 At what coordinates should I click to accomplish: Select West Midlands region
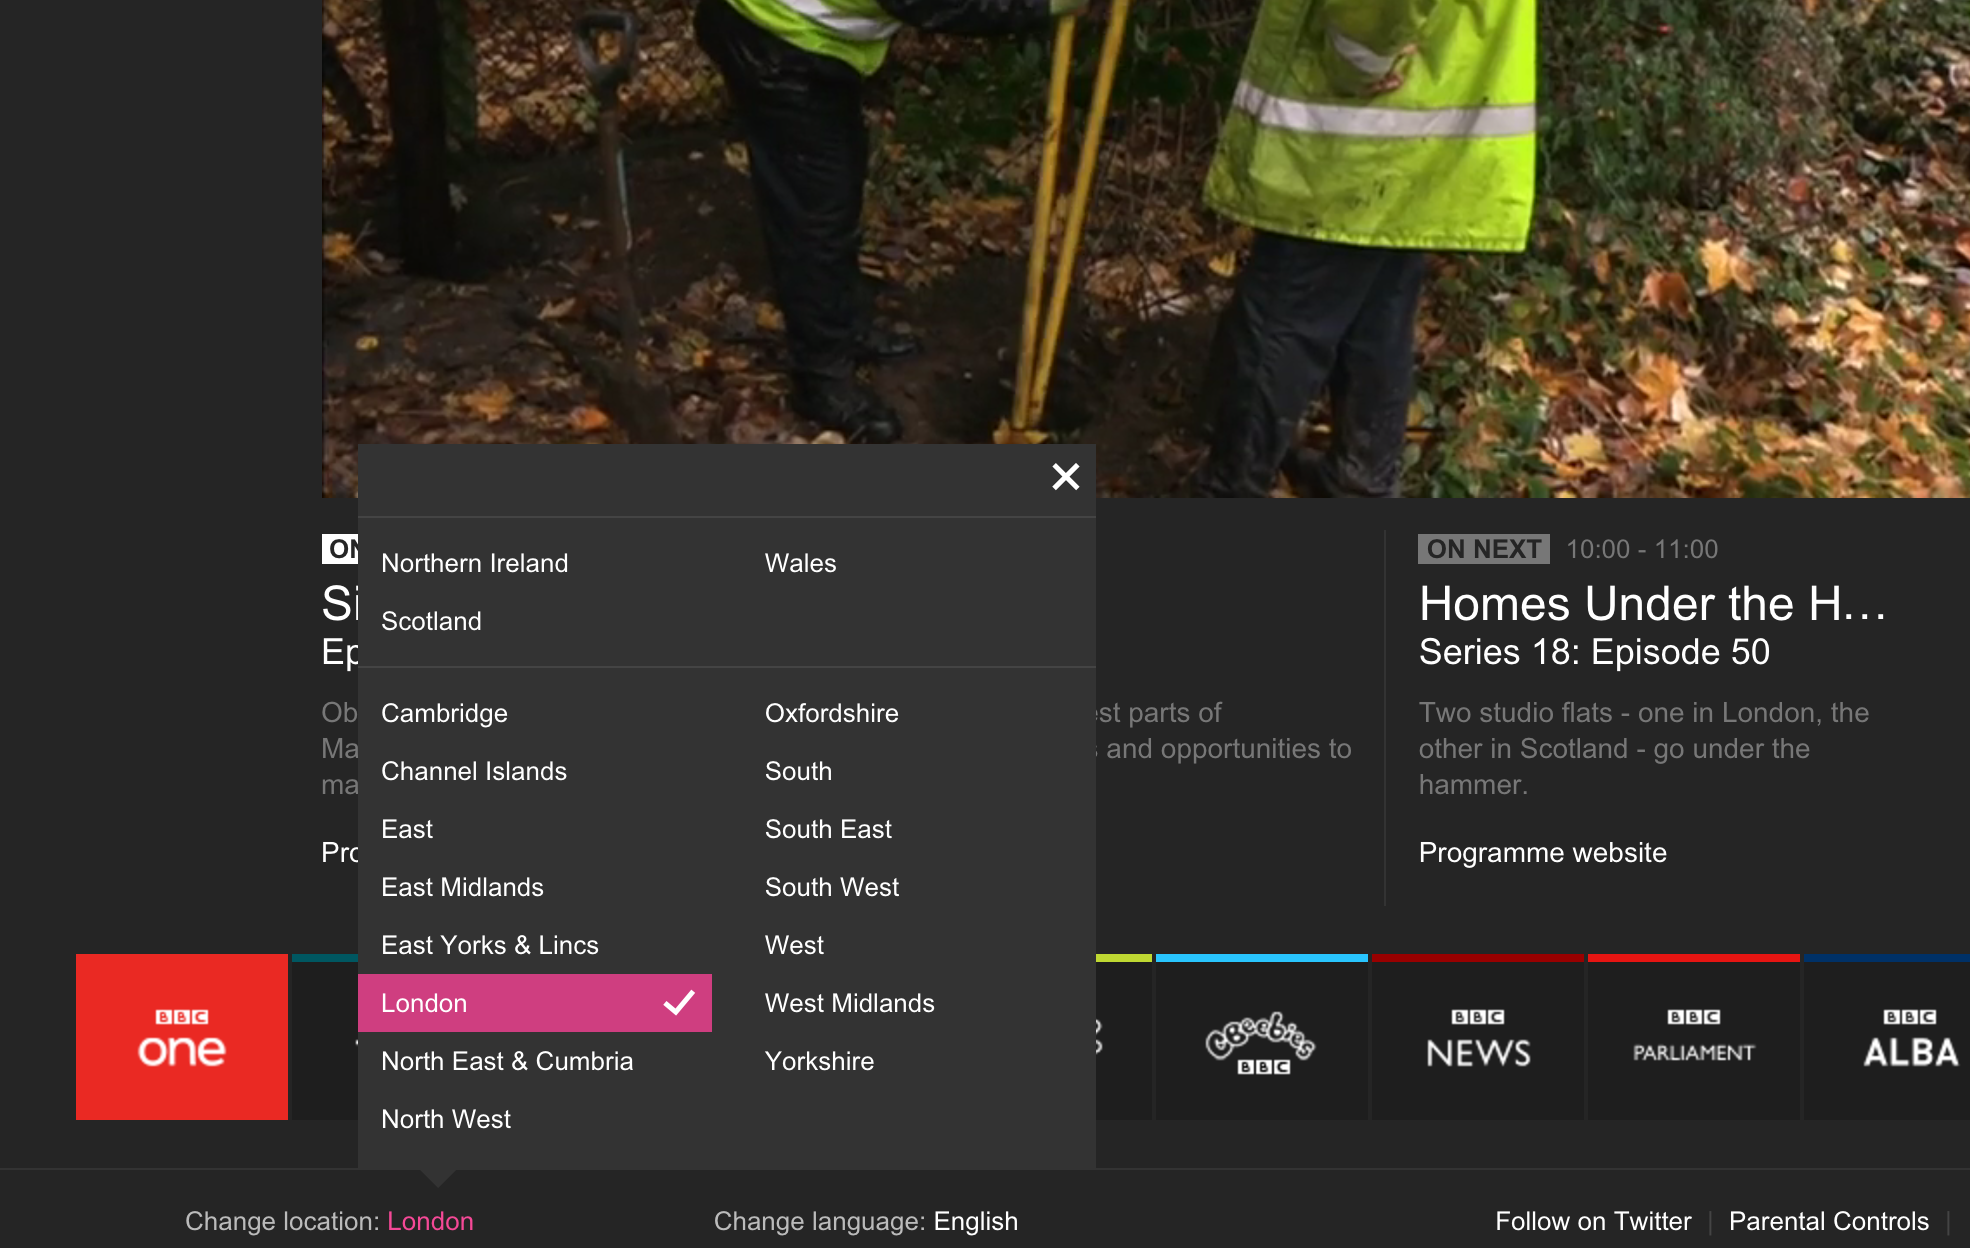tap(849, 1003)
